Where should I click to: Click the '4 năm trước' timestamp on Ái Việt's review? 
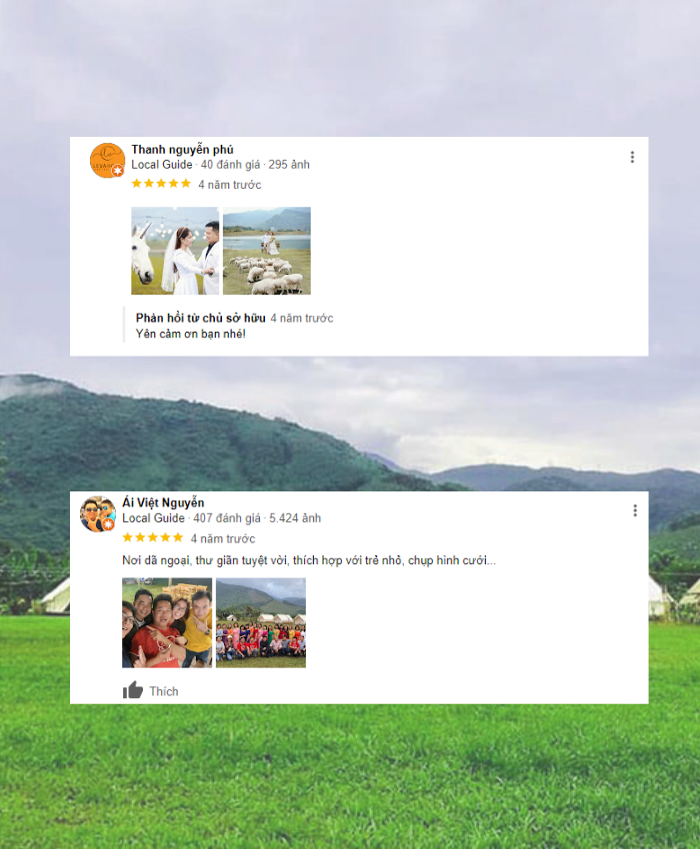click(x=223, y=539)
